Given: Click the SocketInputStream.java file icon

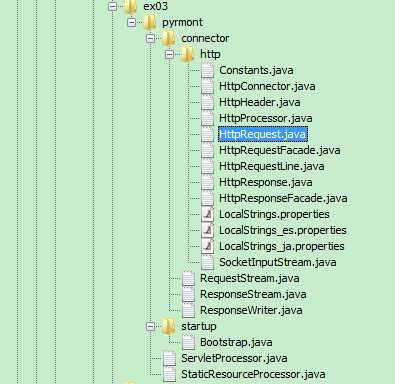Looking at the screenshot, I should pyautogui.click(x=207, y=262).
